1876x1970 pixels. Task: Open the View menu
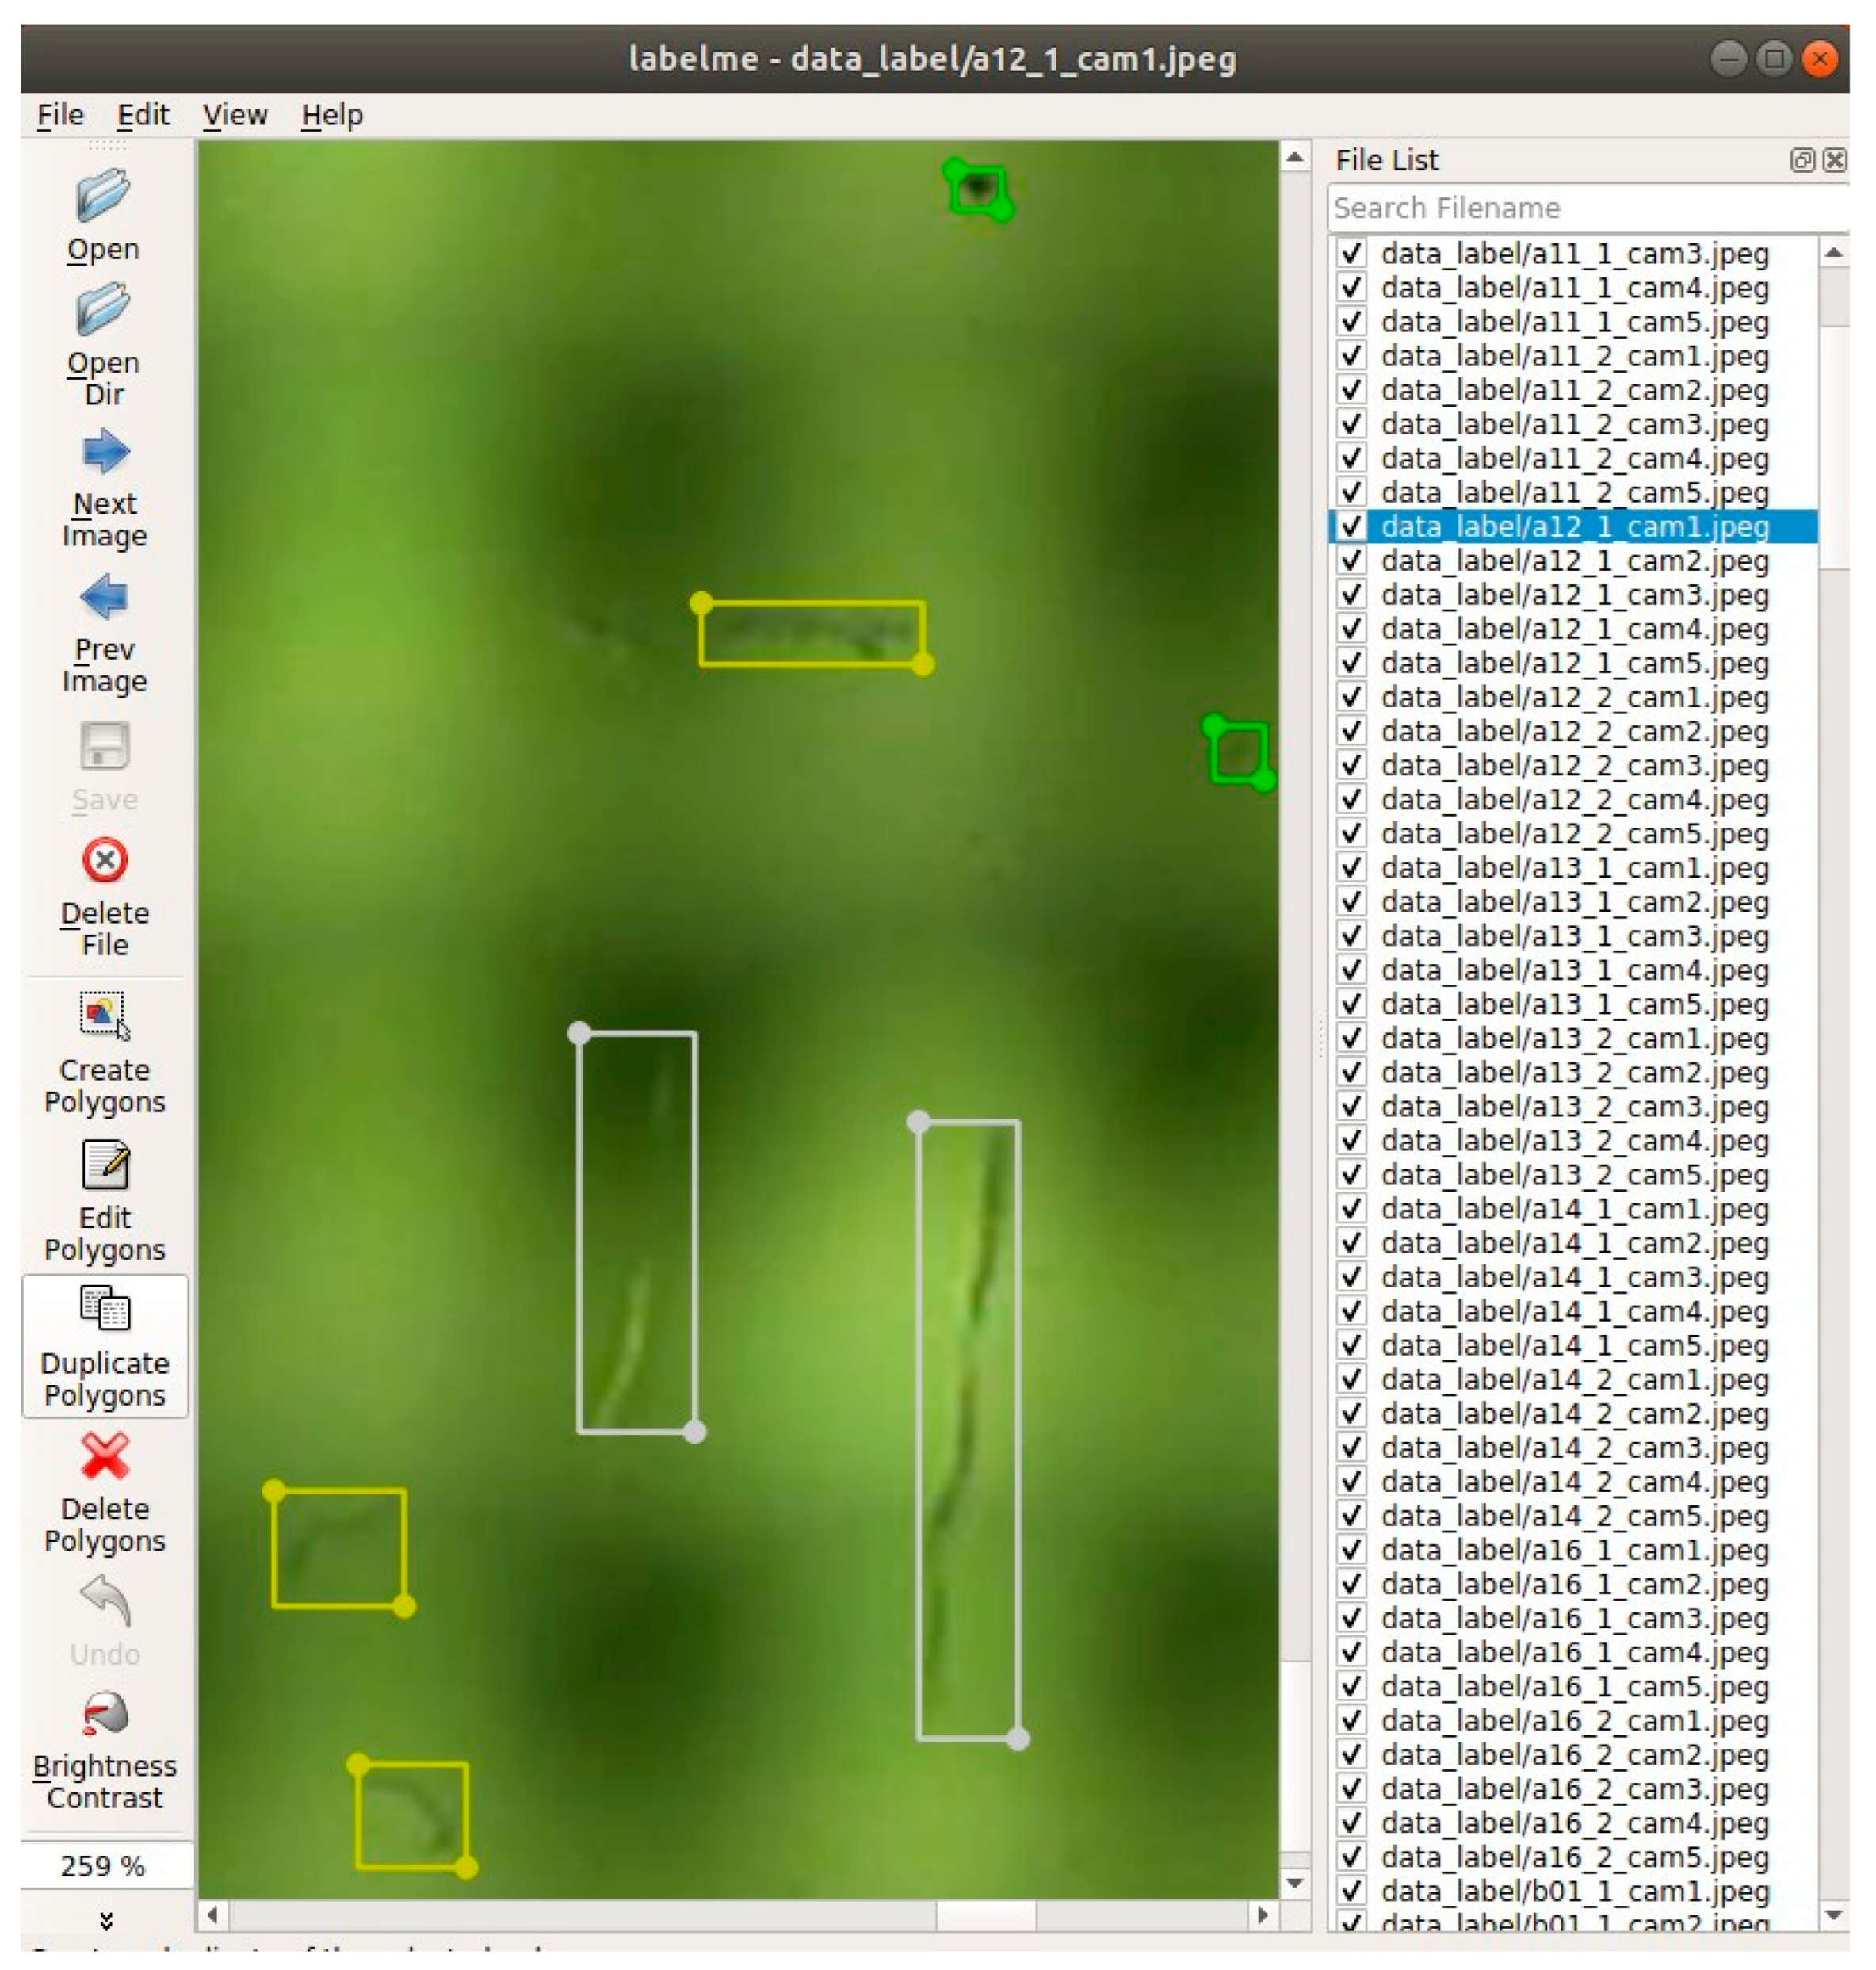(x=235, y=115)
